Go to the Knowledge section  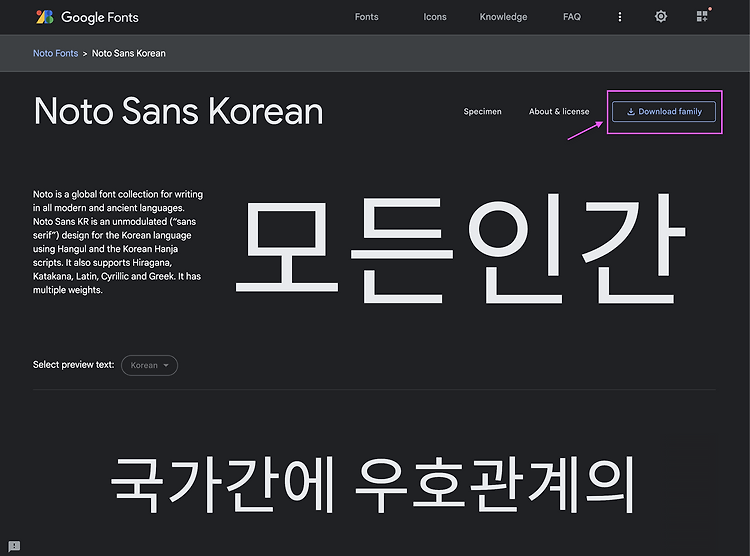coord(503,17)
